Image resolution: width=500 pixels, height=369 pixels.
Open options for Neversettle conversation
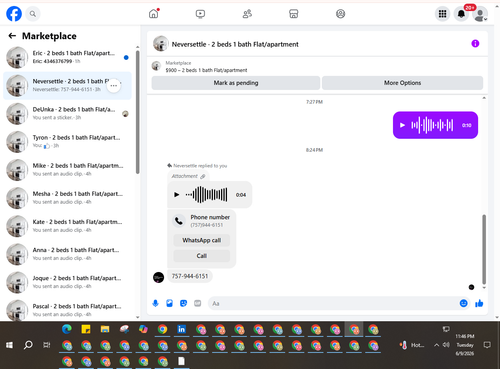[x=114, y=86]
